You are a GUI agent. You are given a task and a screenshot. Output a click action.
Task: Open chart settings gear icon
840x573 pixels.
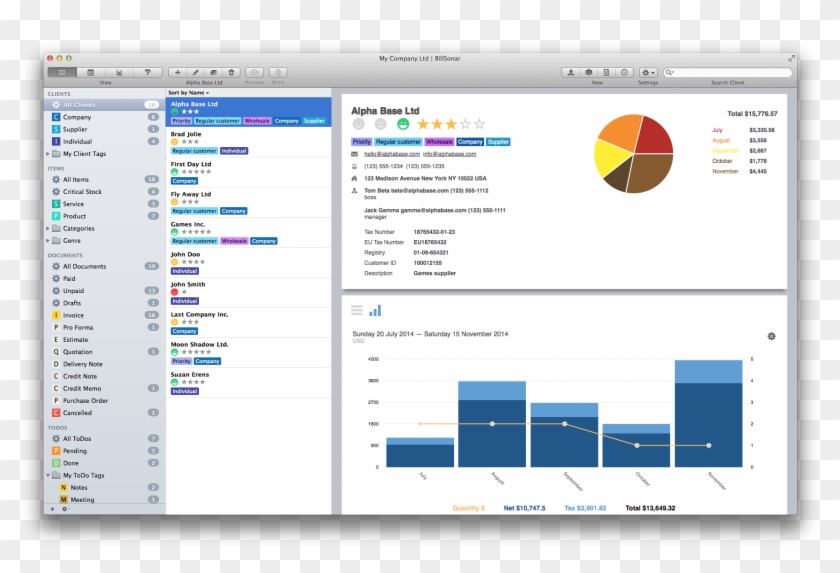pos(771,336)
